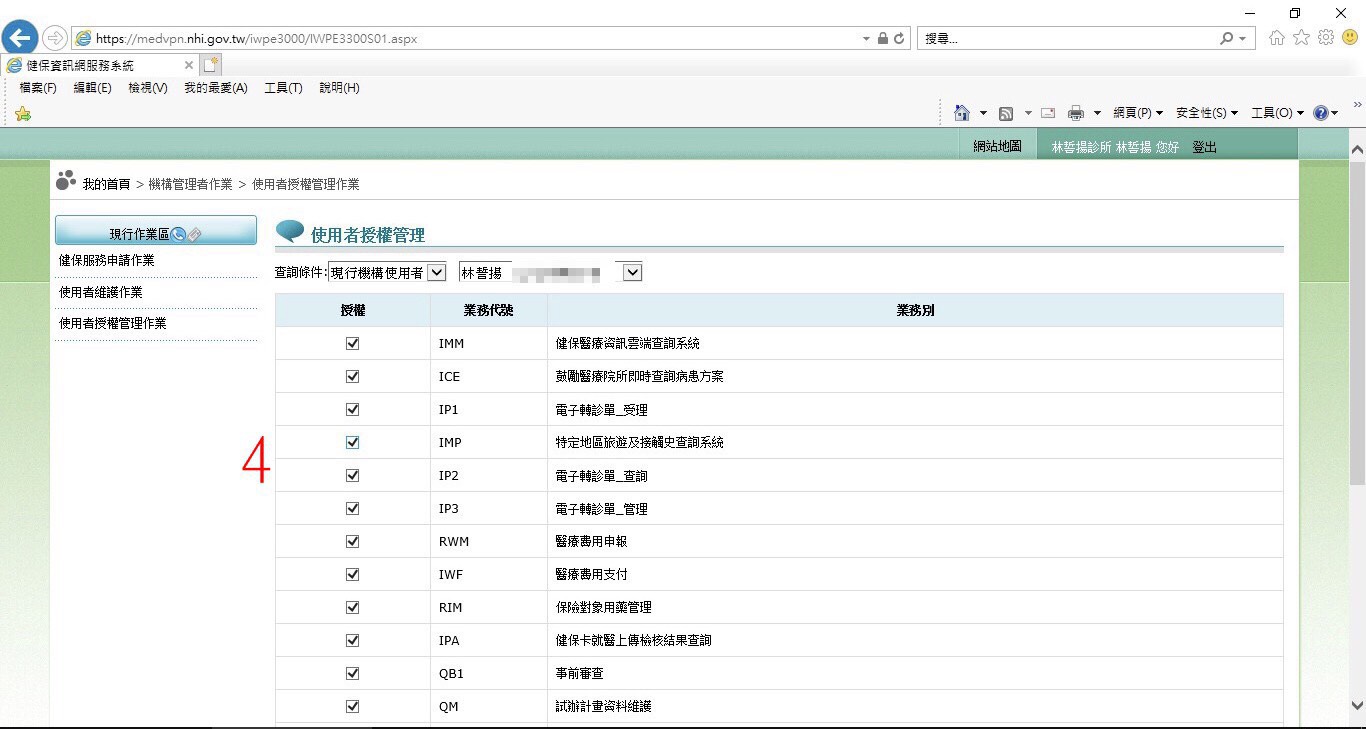Open the 我的最愛(A) menu
Screen dimensions: 1366x729
pyautogui.click(x=215, y=88)
